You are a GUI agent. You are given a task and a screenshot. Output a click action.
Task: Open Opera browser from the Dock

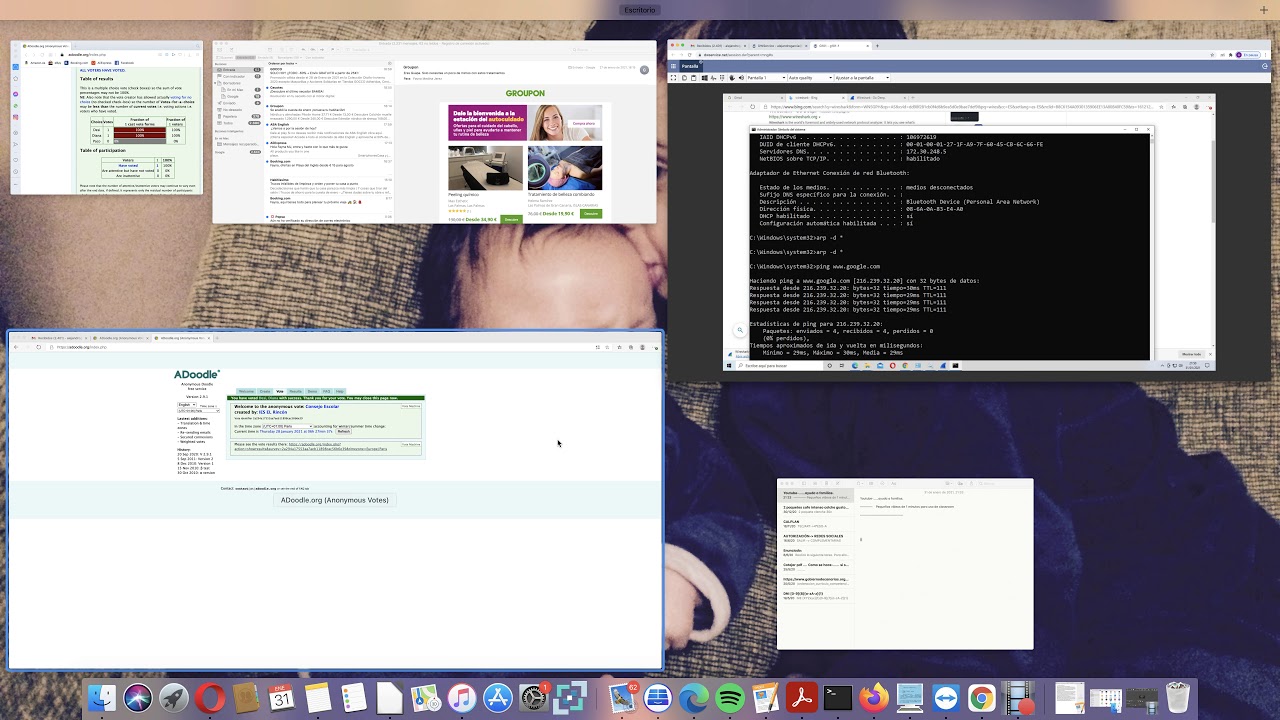click(x=210, y=698)
